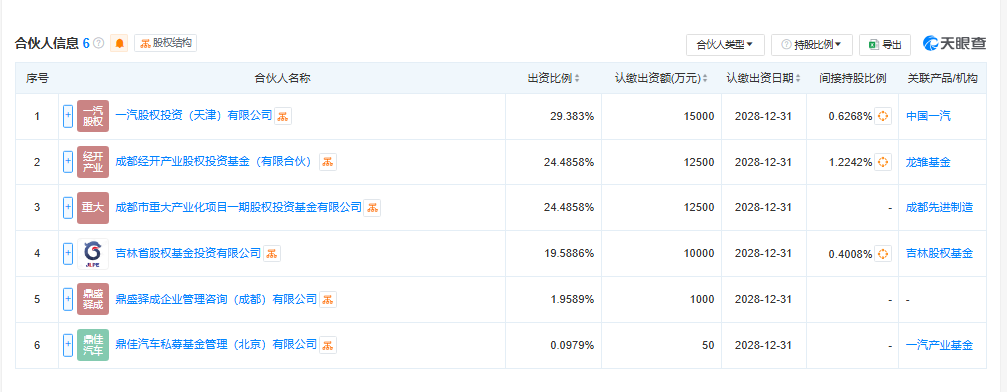Expand row for 成都市重大产业化项目一期股权投资基金
This screenshot has width=1007, height=392.
pos(68,208)
